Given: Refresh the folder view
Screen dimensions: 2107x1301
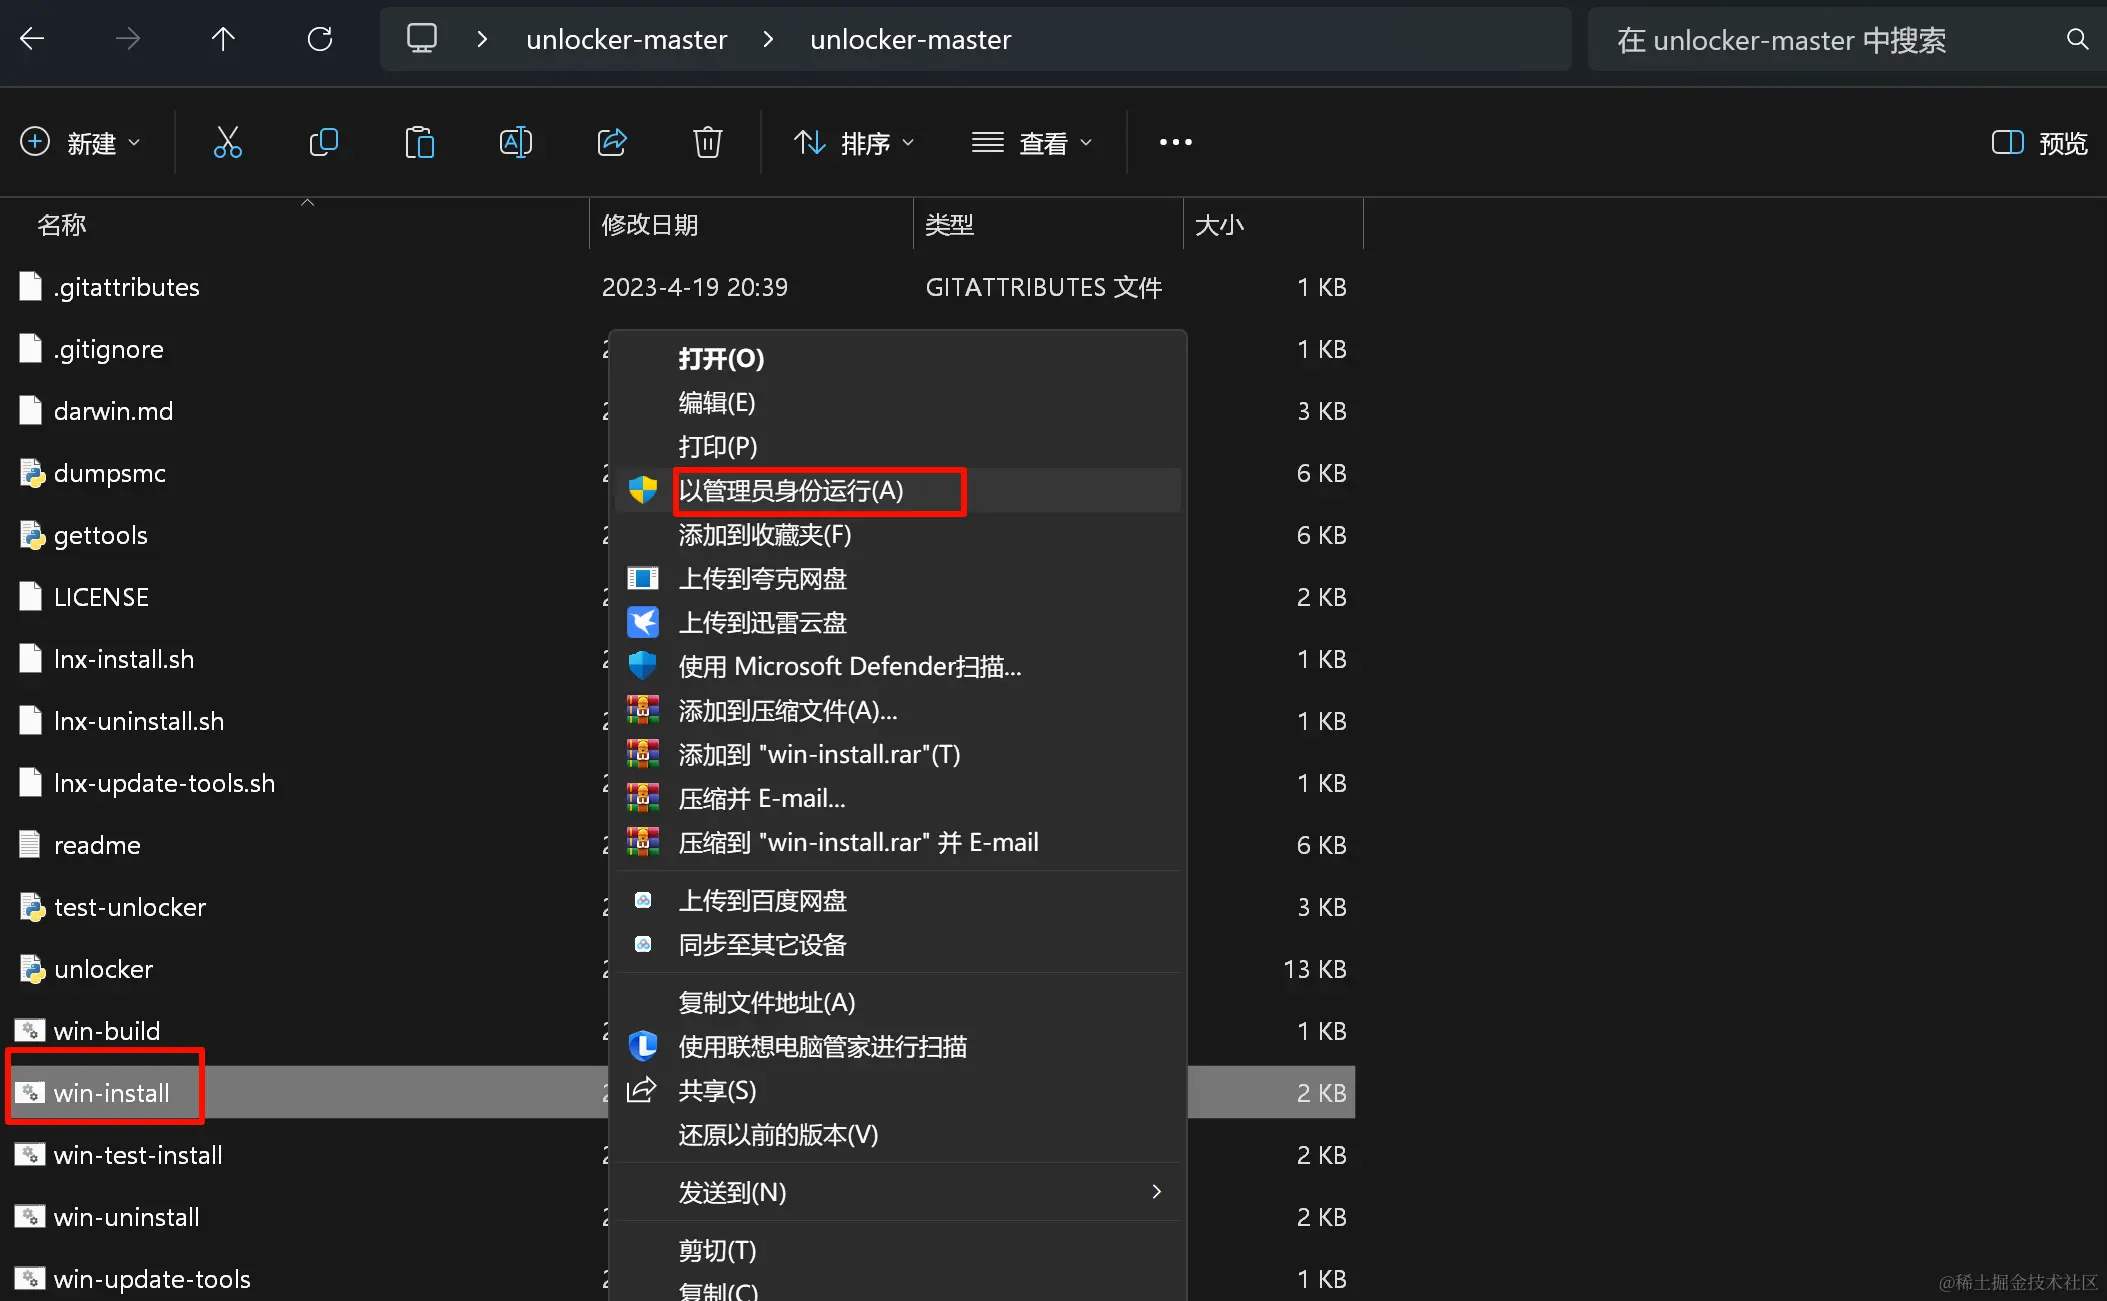Looking at the screenshot, I should pos(320,40).
